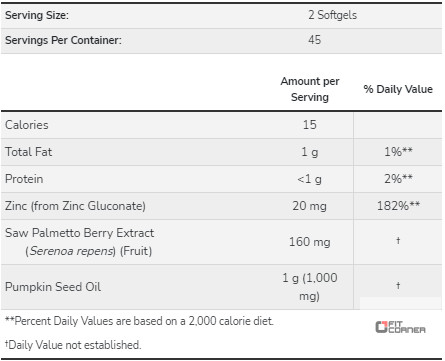Click the 45 servings value
This screenshot has width=445, height=361.
[314, 40]
